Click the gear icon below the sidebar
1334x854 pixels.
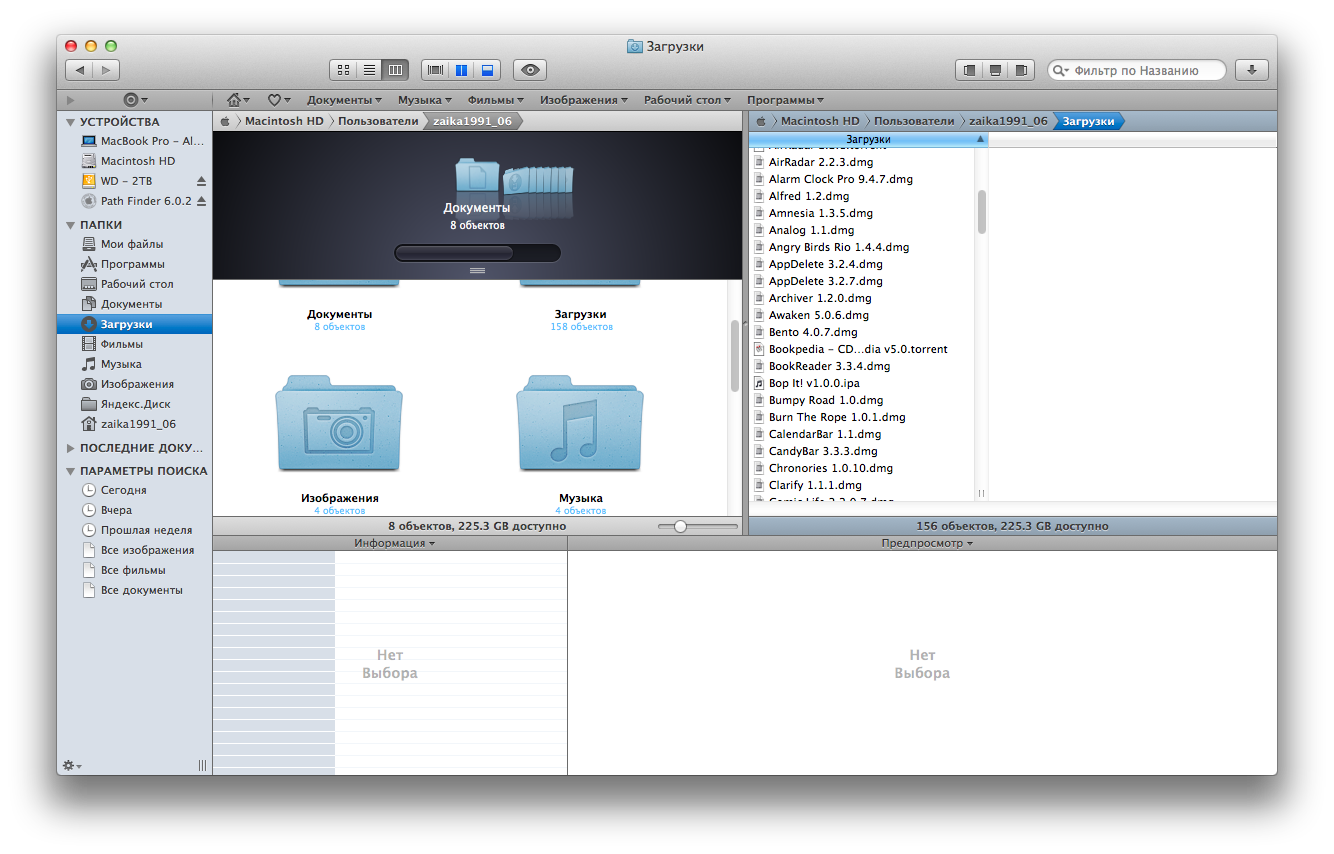(71, 765)
